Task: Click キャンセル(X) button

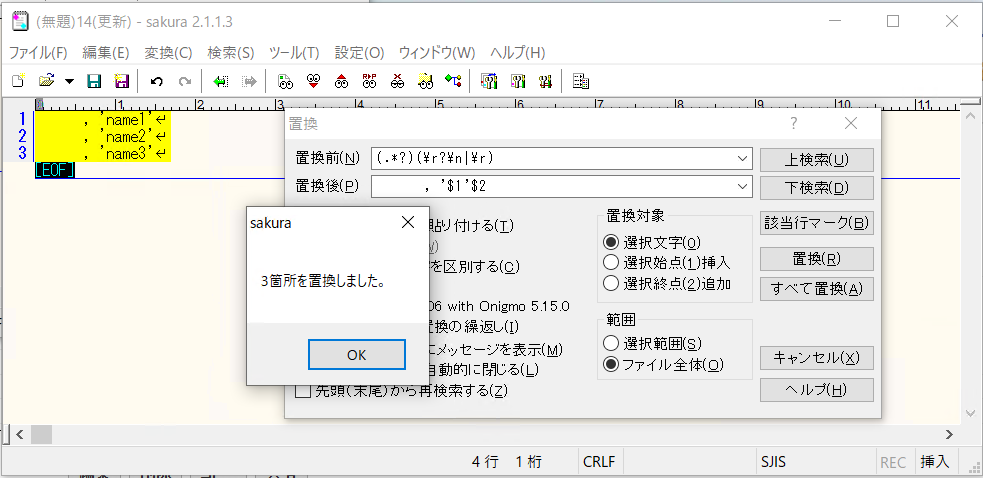Action: tap(816, 358)
